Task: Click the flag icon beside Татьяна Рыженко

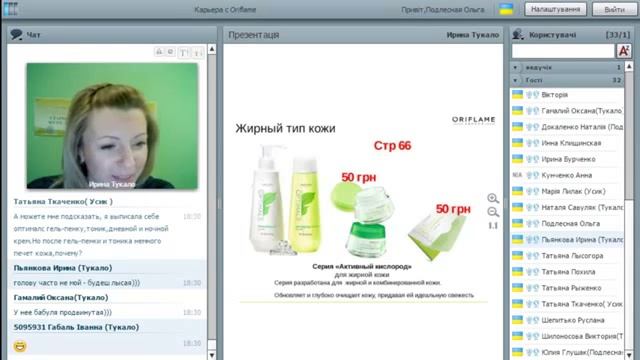Action: coord(518,288)
